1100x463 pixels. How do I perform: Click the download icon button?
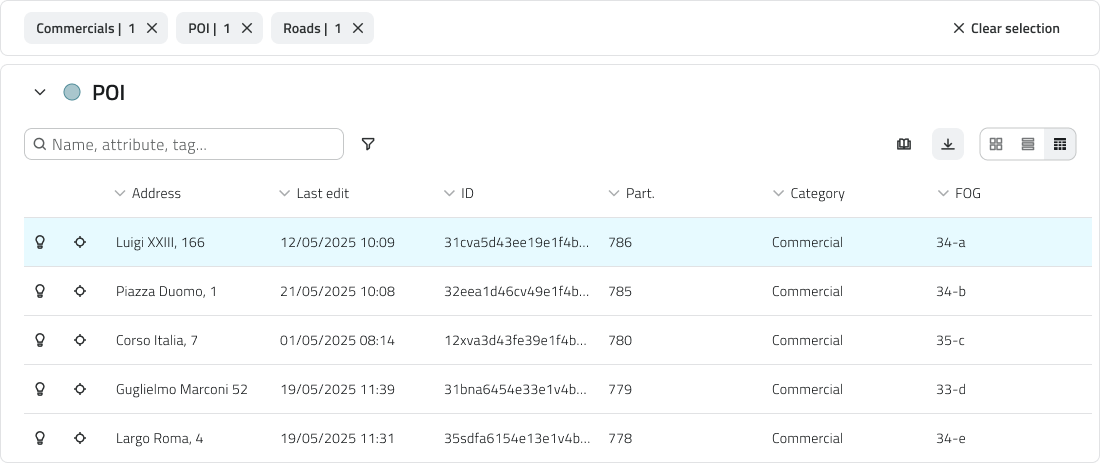pos(948,145)
